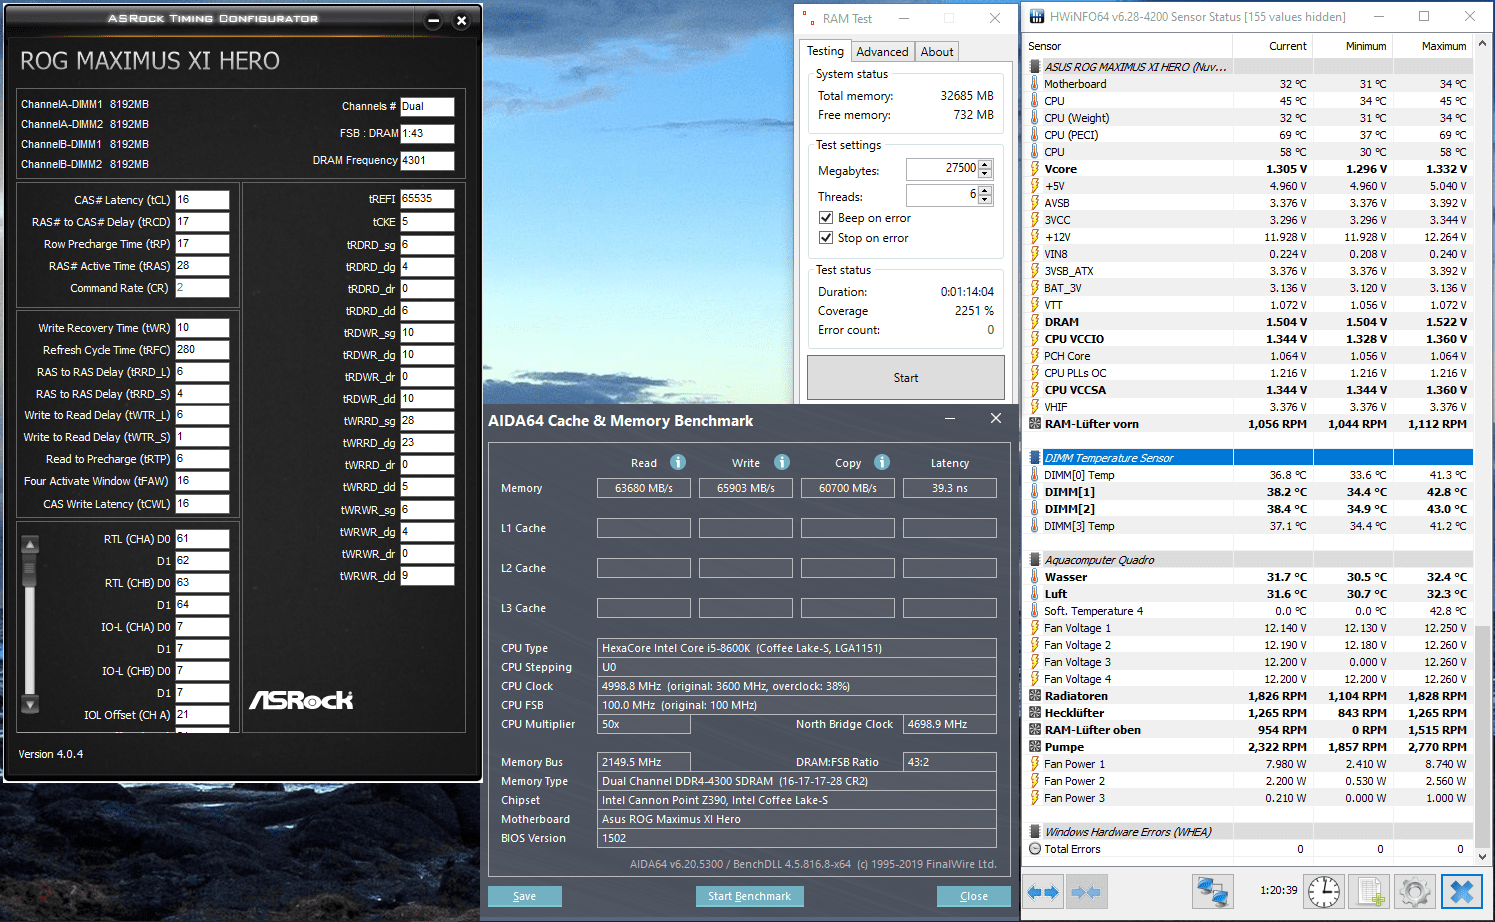Close the ASRock Timing Configurator window

pyautogui.click(x=461, y=20)
